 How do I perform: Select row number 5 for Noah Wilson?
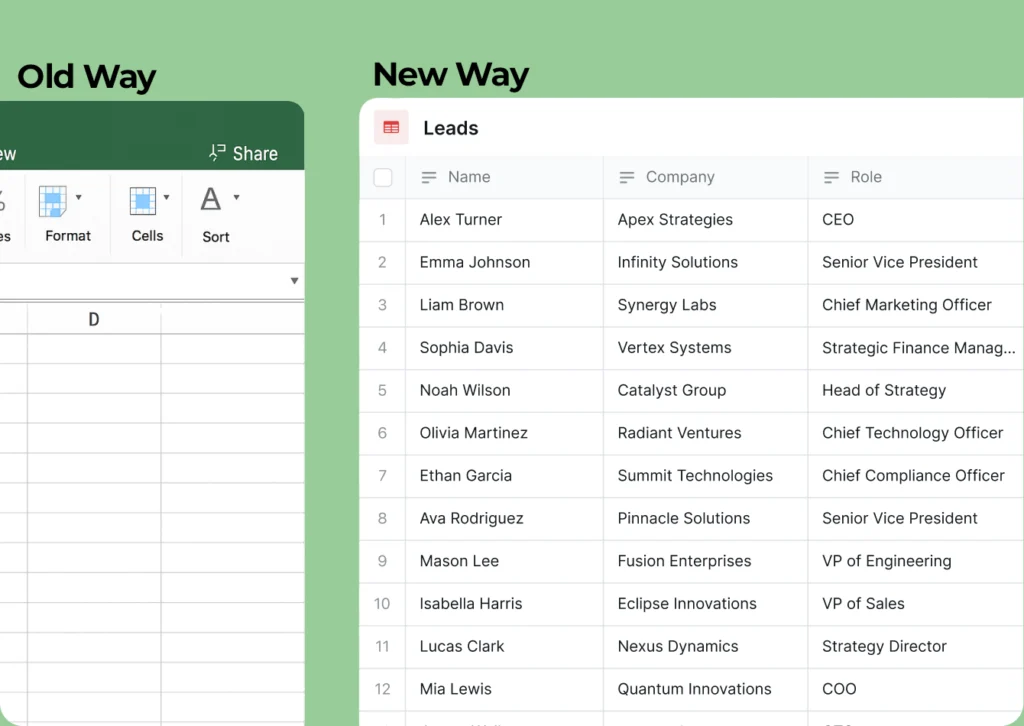click(x=382, y=391)
